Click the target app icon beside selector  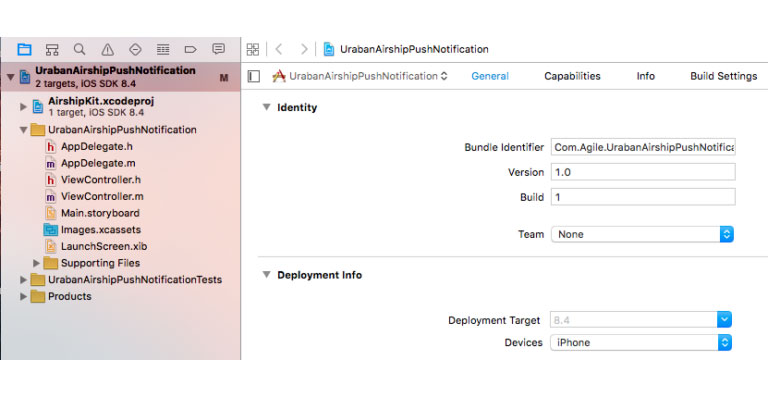279,76
